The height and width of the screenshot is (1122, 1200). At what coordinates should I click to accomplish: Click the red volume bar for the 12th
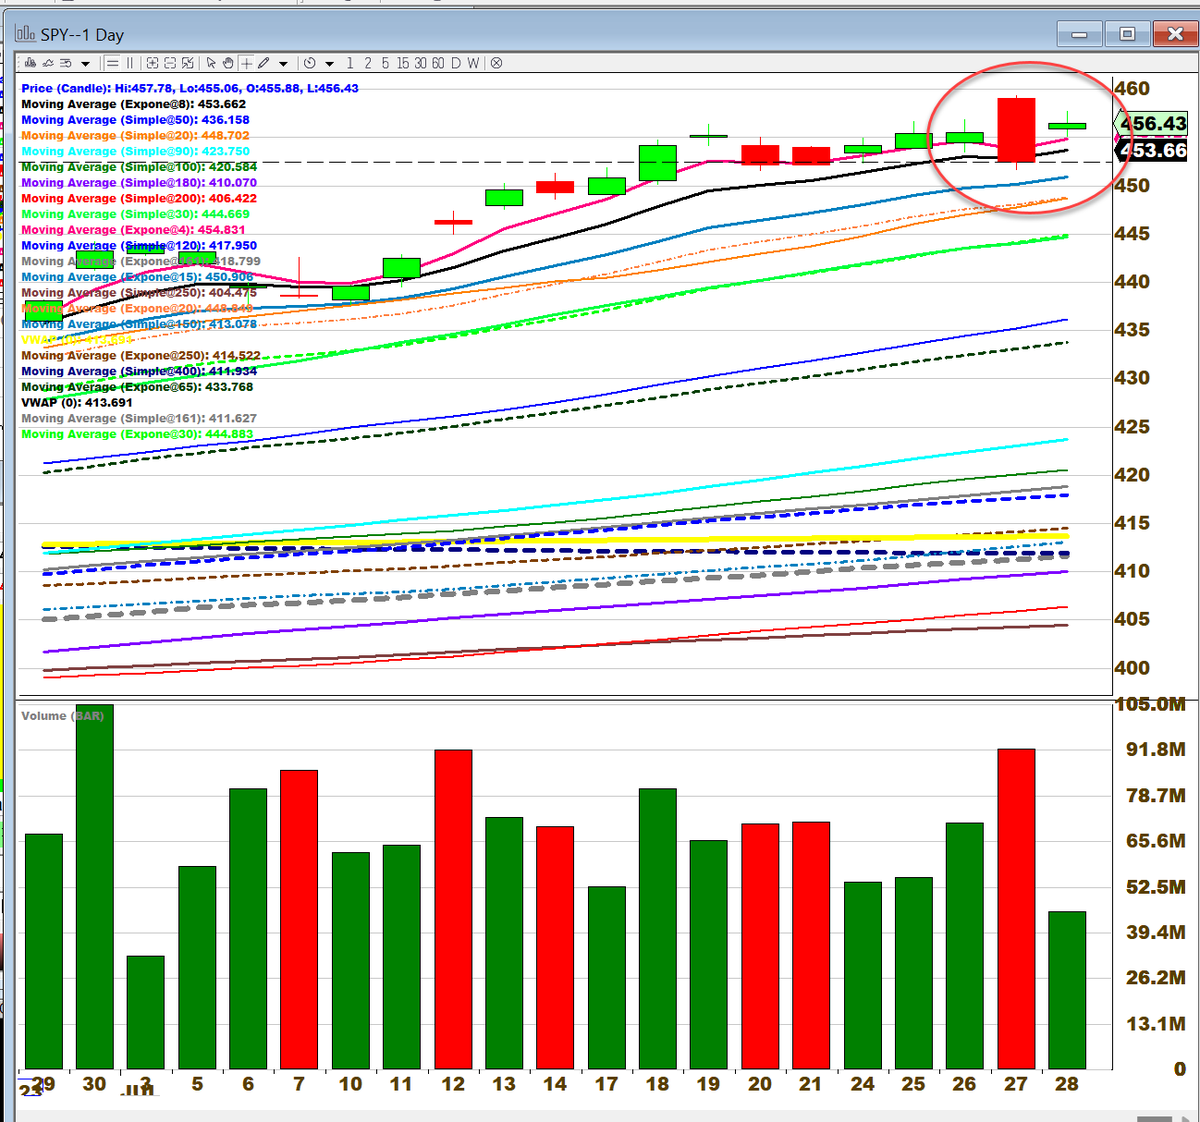[453, 909]
